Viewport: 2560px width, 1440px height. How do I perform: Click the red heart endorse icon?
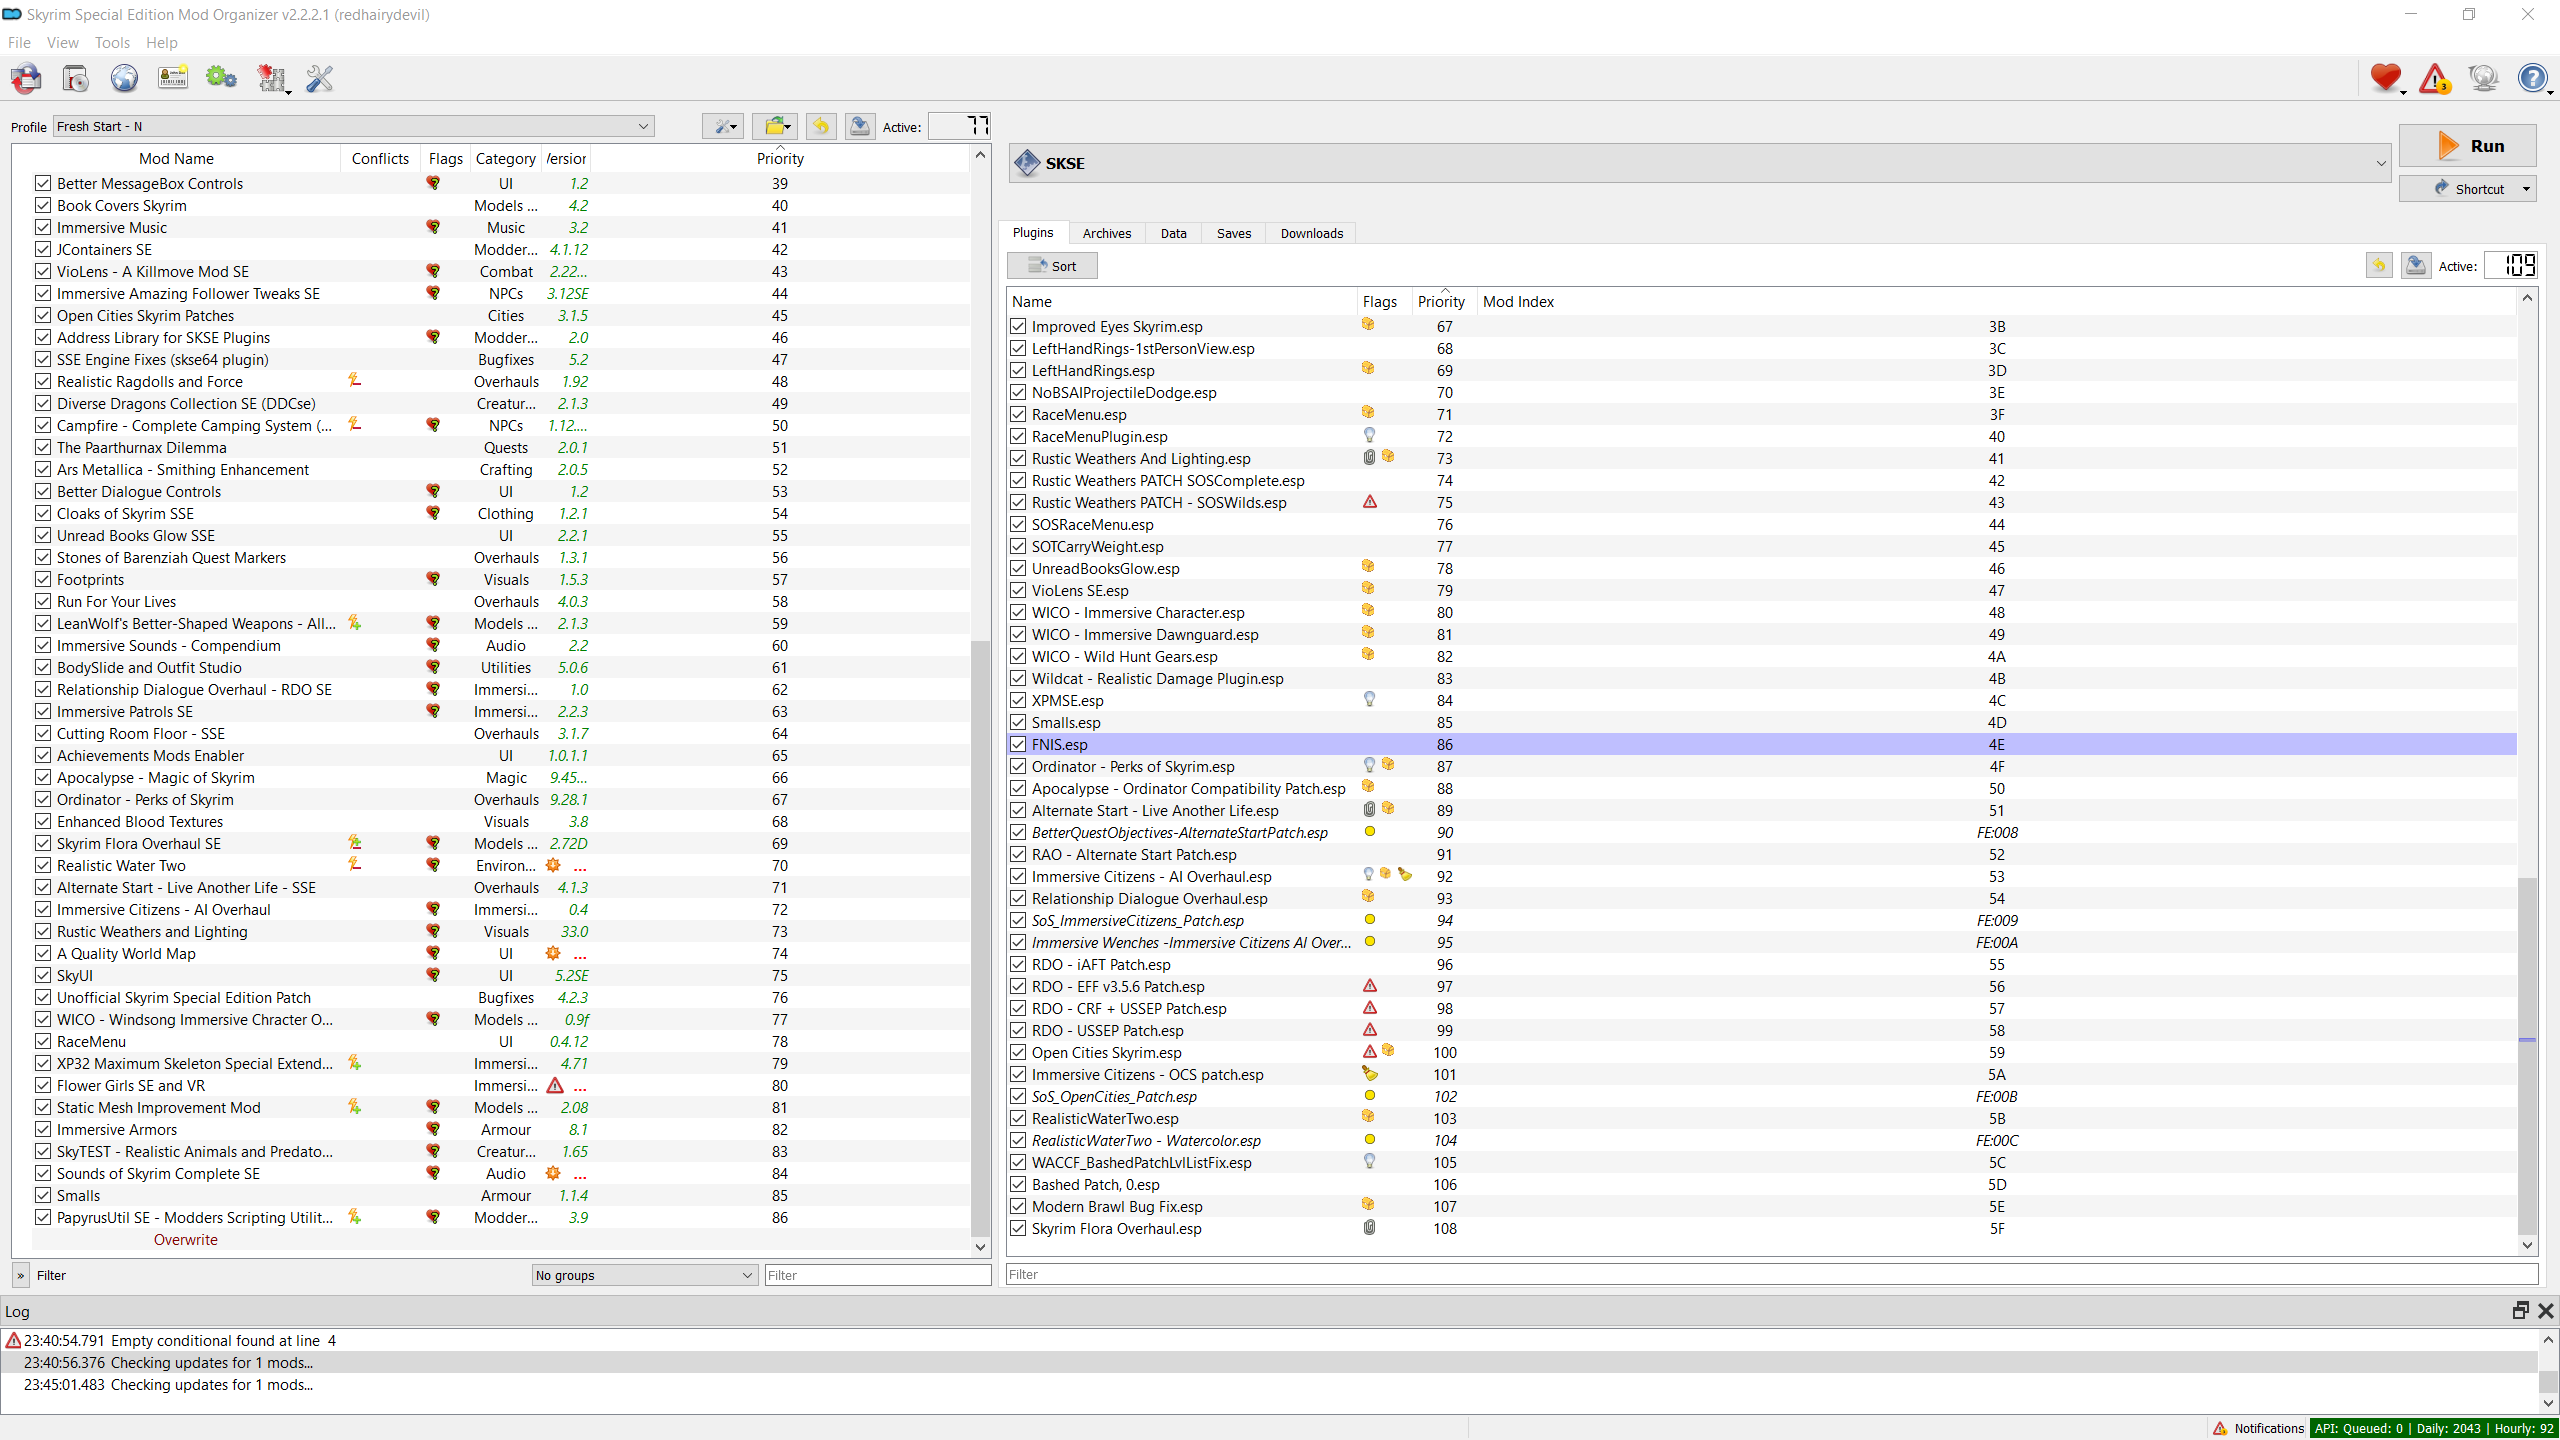(2385, 78)
